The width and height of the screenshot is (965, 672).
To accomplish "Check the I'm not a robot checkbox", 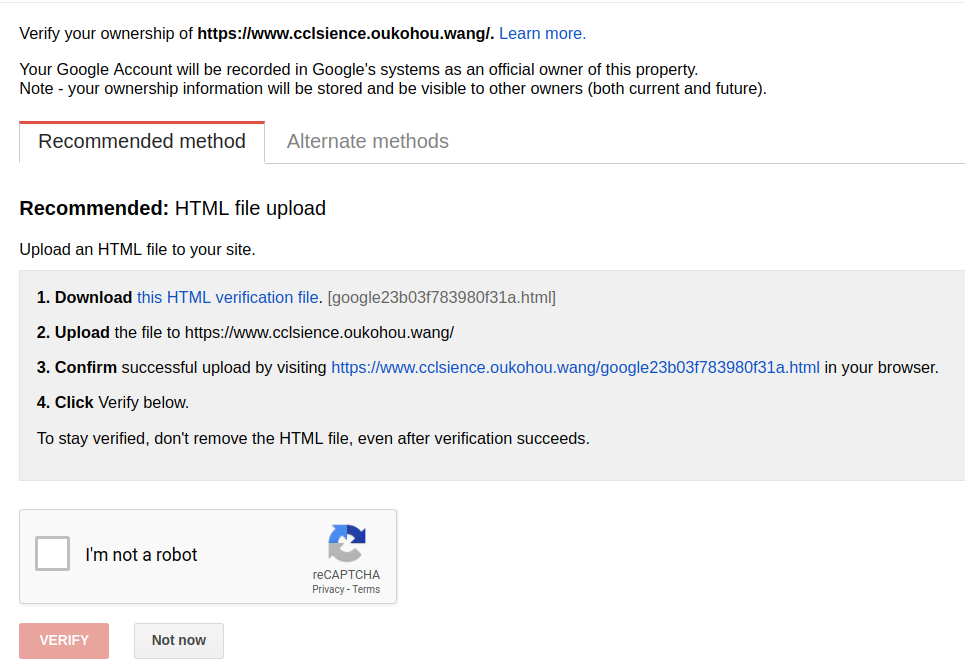I will click(52, 553).
